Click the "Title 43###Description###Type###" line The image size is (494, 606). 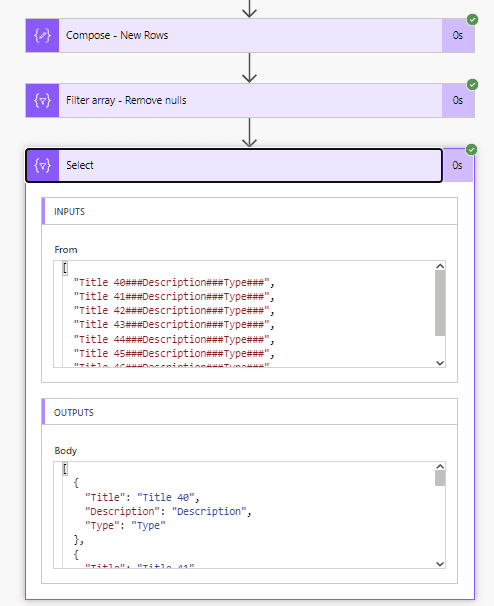point(174,325)
